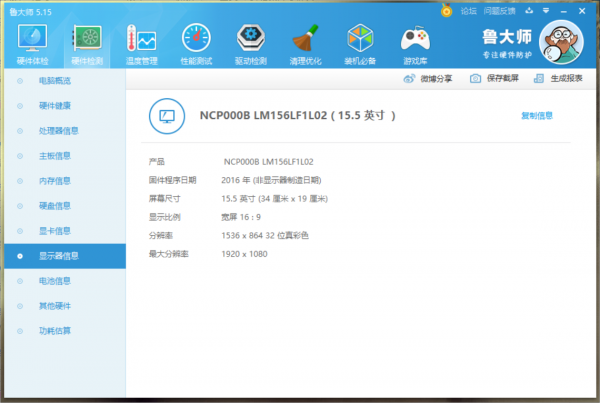Open the 游戏库 game controller icon

(x=415, y=44)
